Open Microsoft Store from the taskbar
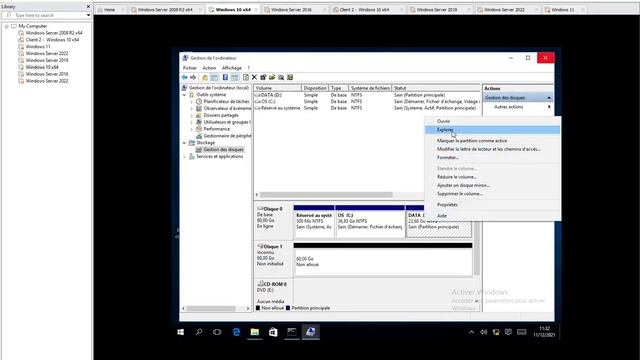640x360 pixels. tap(273, 332)
